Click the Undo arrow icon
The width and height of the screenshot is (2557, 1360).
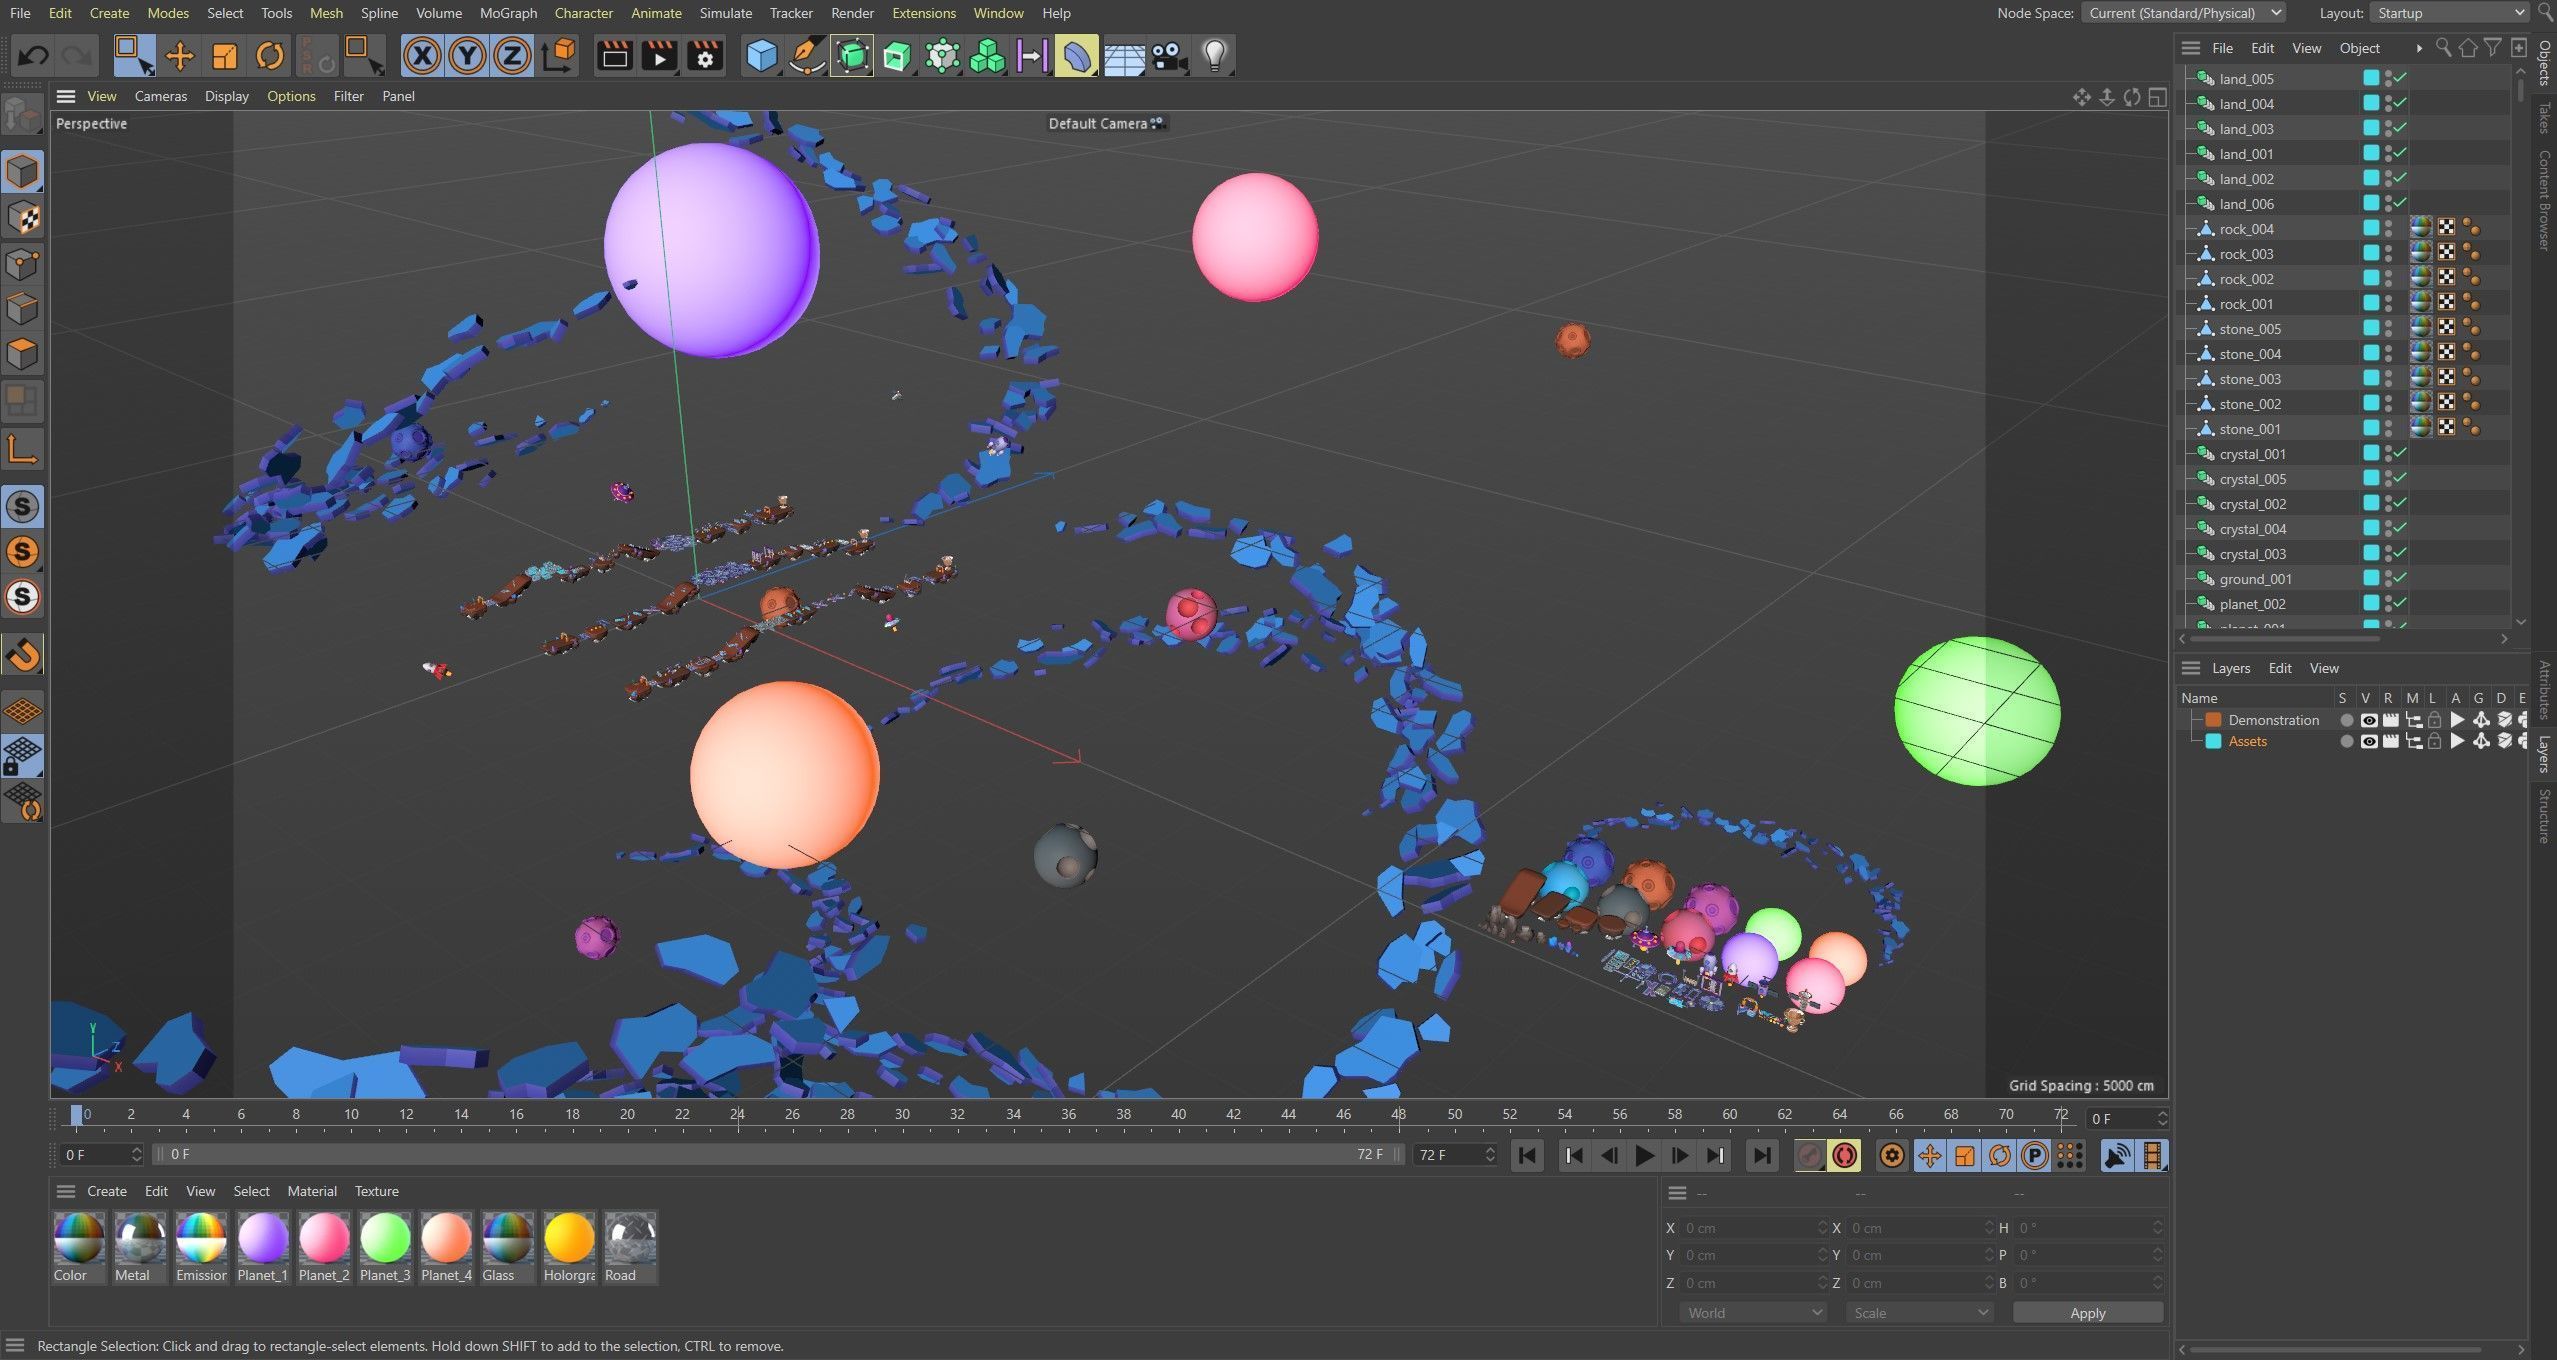pos(33,56)
